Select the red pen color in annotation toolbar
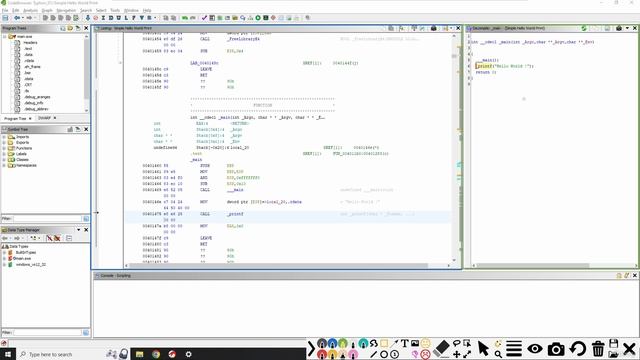Image resolution: width=640 pixels, height=360 pixels. tap(322, 354)
